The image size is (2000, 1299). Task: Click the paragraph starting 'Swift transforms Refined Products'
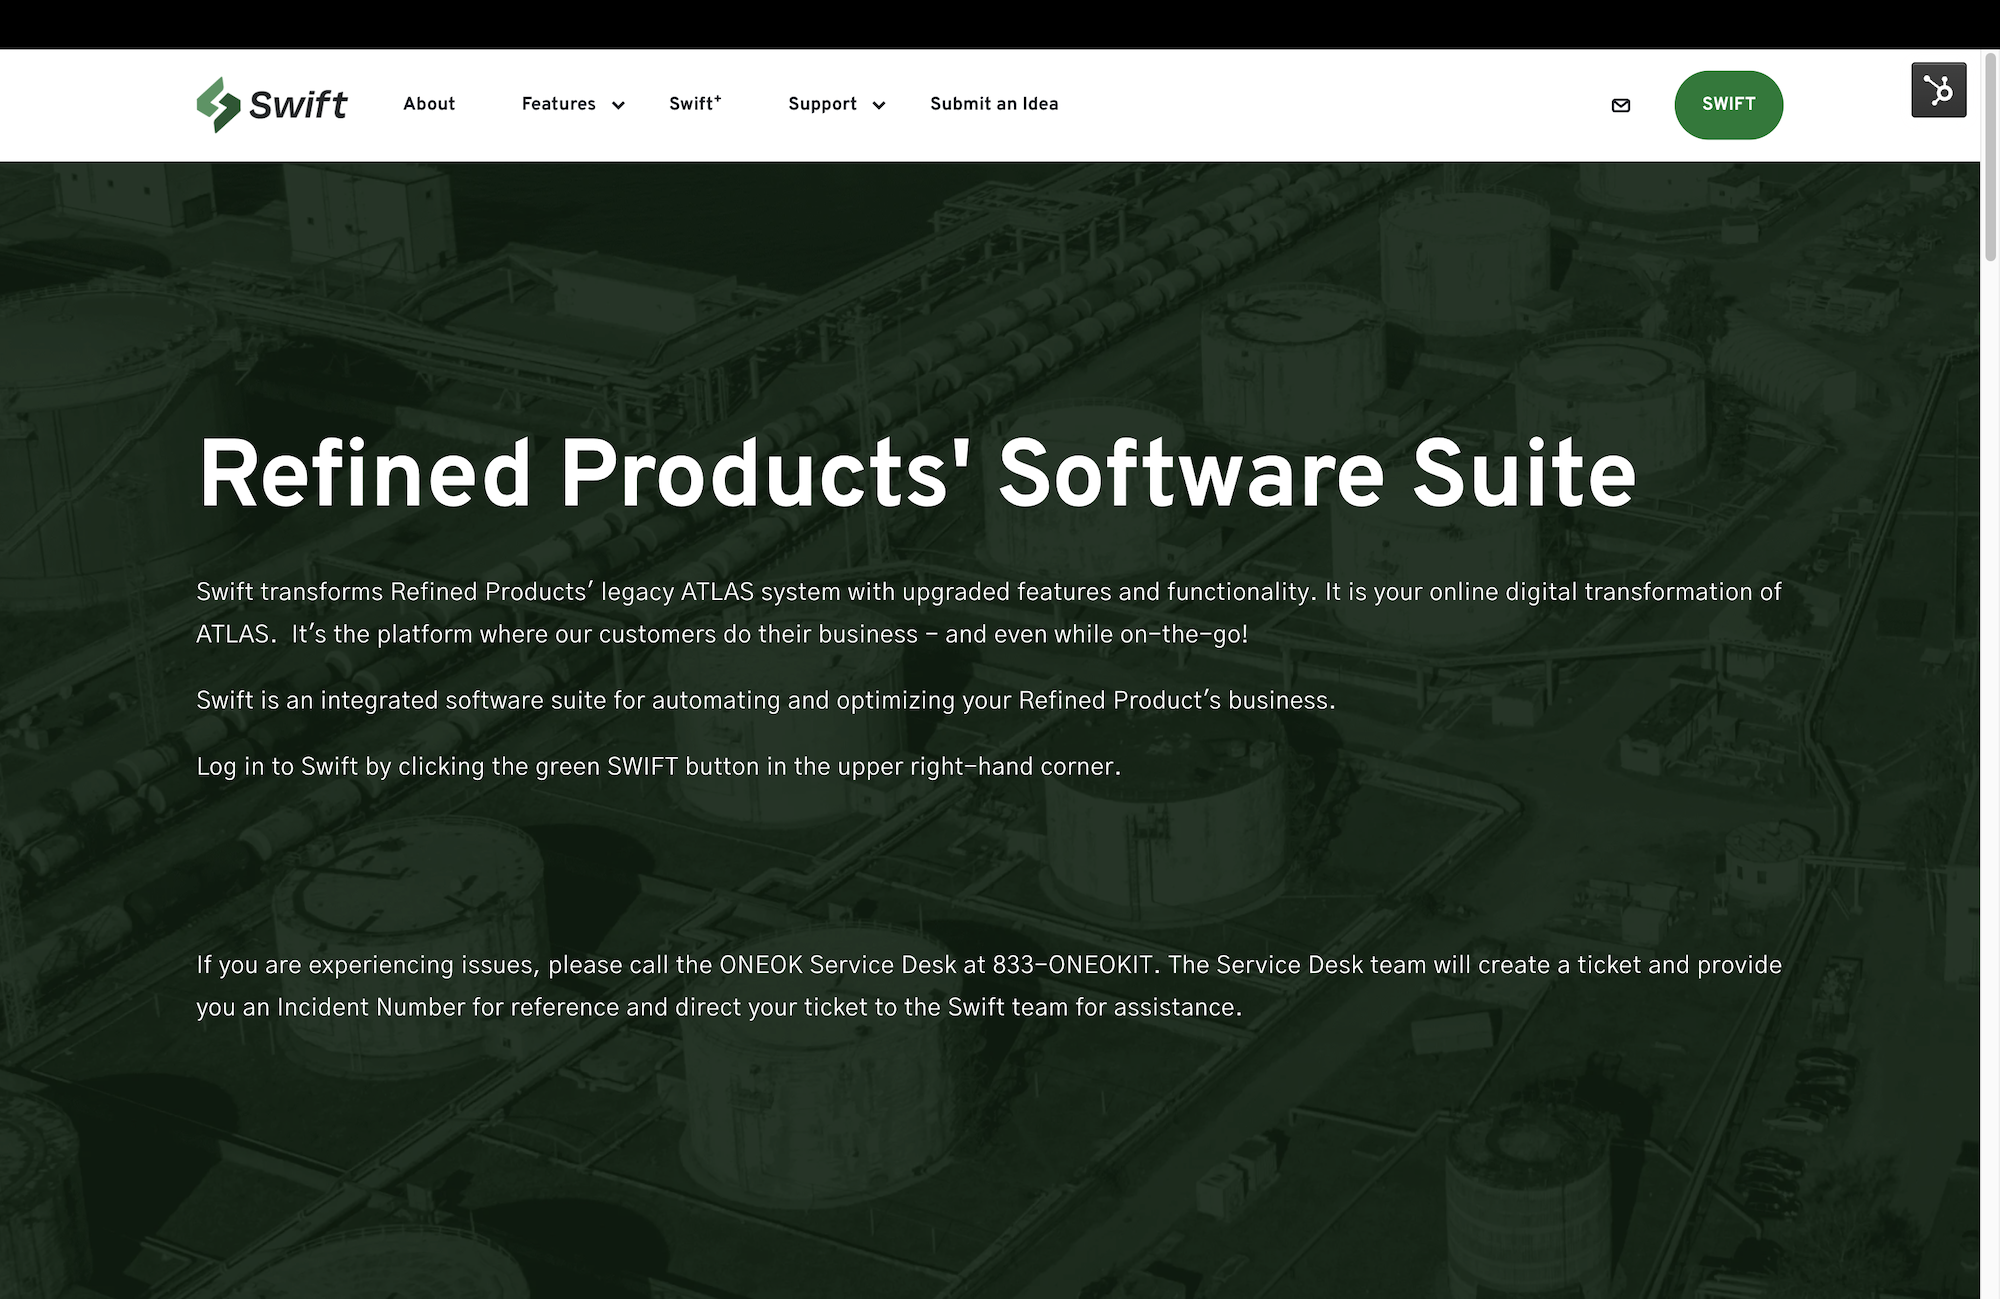tap(989, 613)
